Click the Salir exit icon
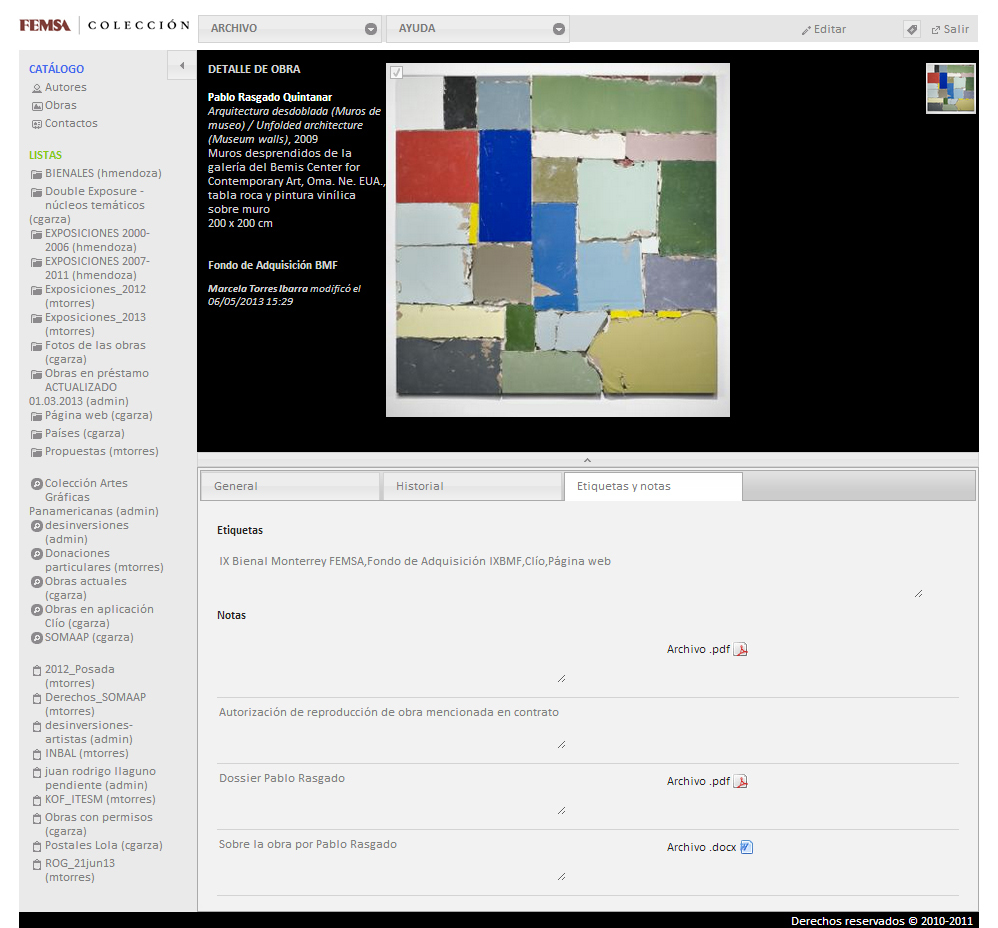Viewport: 998px width, 928px height. 936,30
